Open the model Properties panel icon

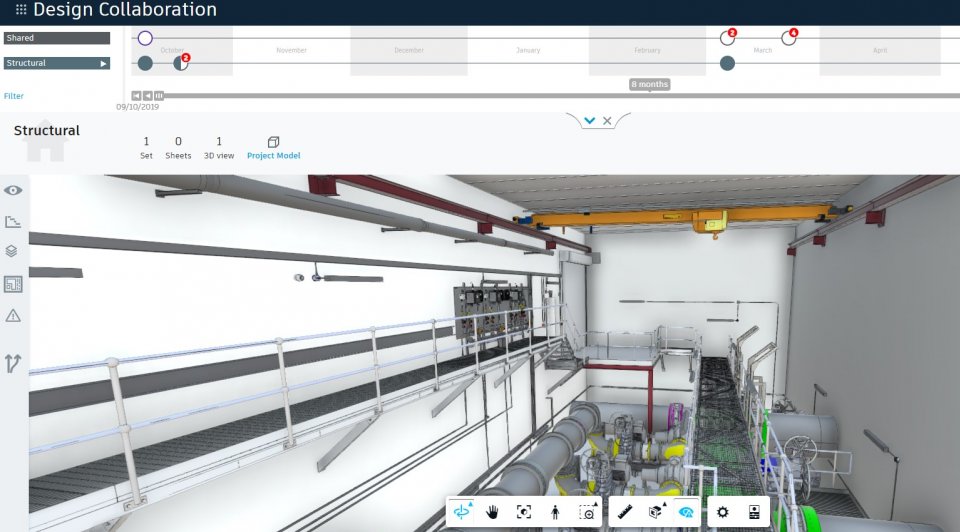coord(754,512)
